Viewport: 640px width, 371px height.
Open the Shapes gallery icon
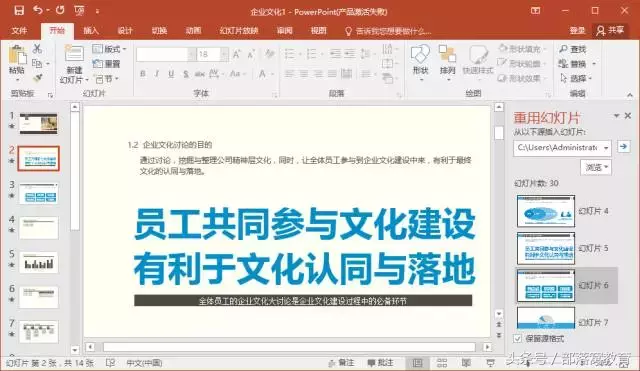coord(420,54)
